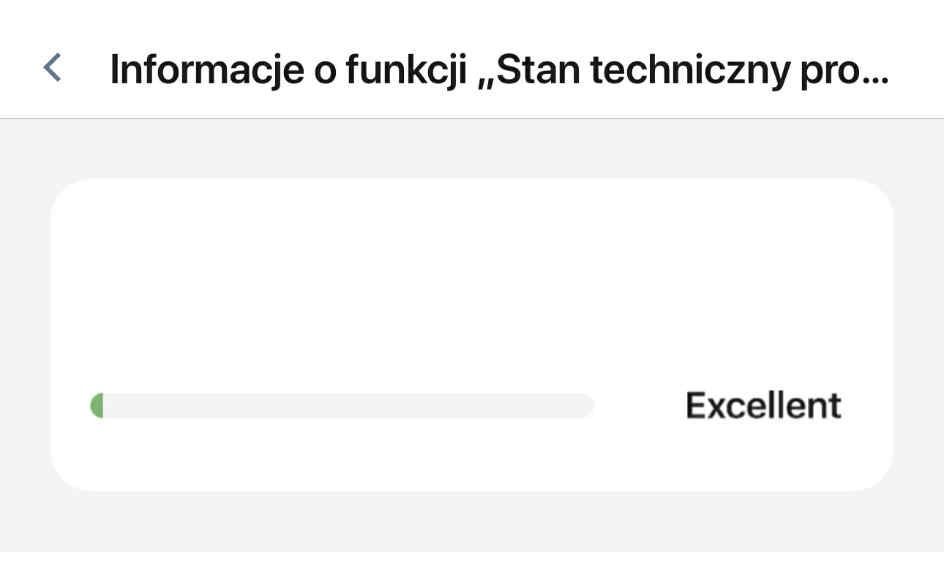Click the white card's space between bar and "Excellent"
The width and height of the screenshot is (944, 566).
(640, 405)
